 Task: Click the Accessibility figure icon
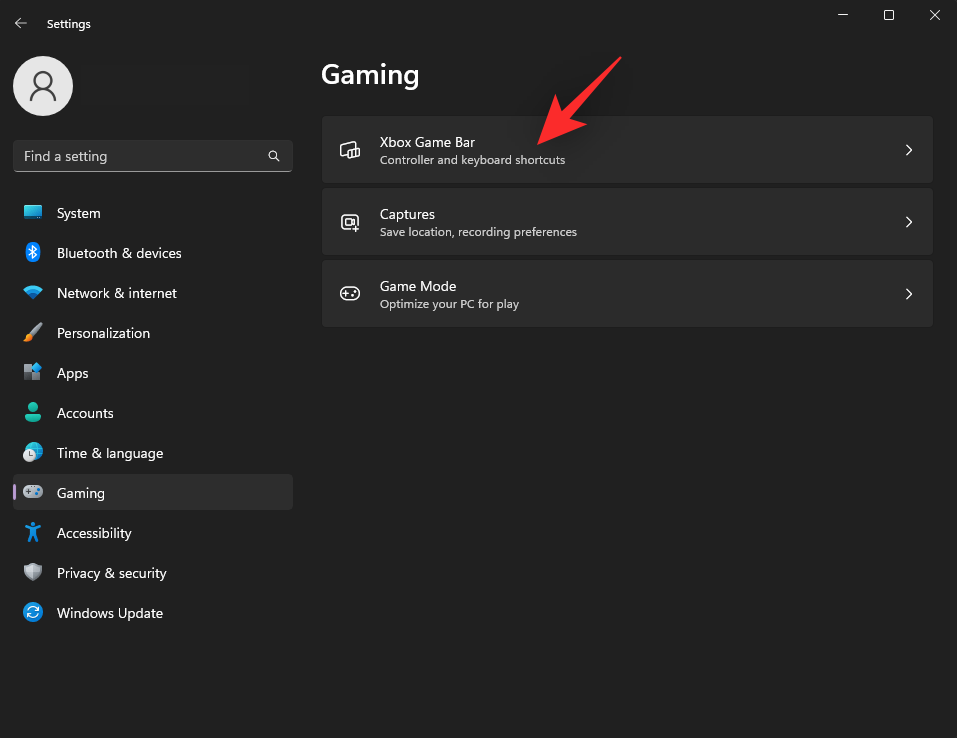pyautogui.click(x=33, y=533)
